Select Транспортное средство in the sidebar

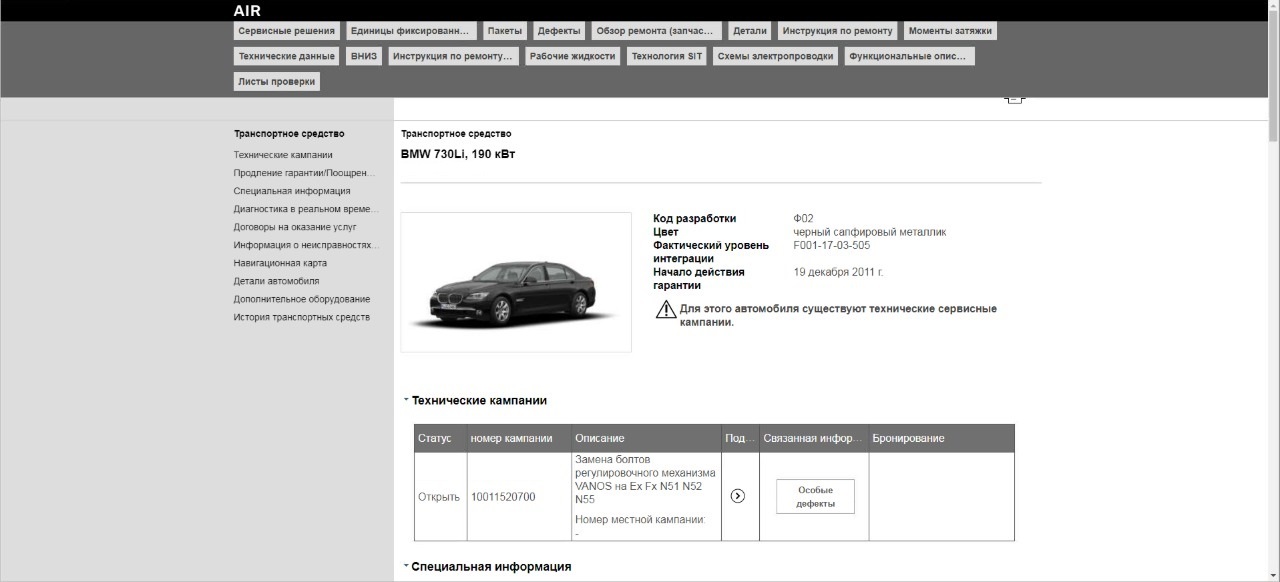(x=289, y=133)
